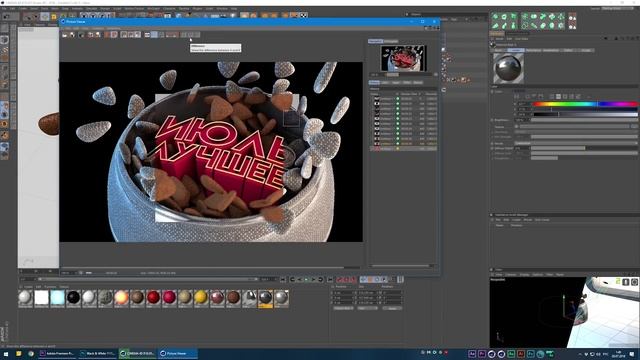
Task: Select the black material swatch
Action: tap(73, 298)
